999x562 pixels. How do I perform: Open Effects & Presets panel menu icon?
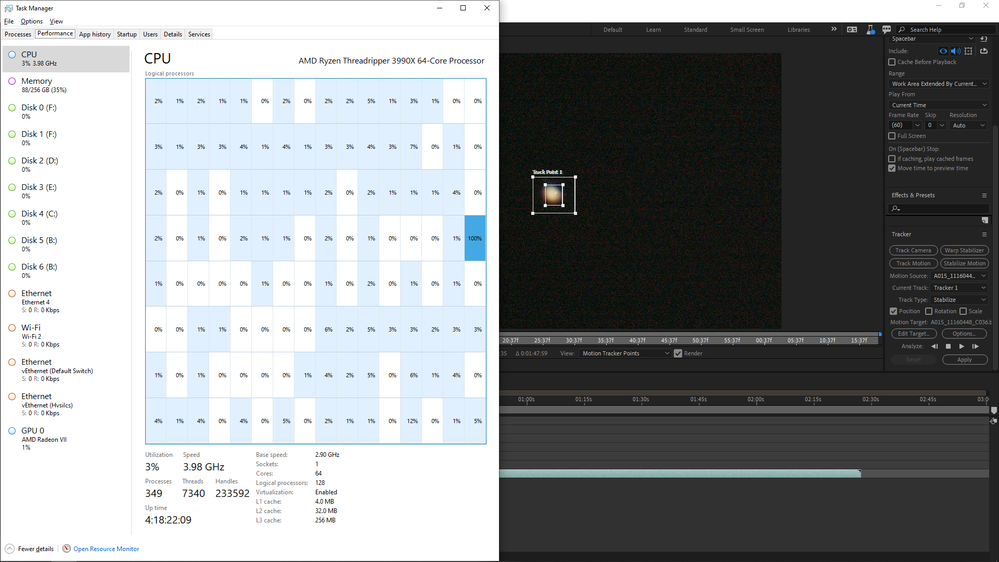(x=984, y=196)
